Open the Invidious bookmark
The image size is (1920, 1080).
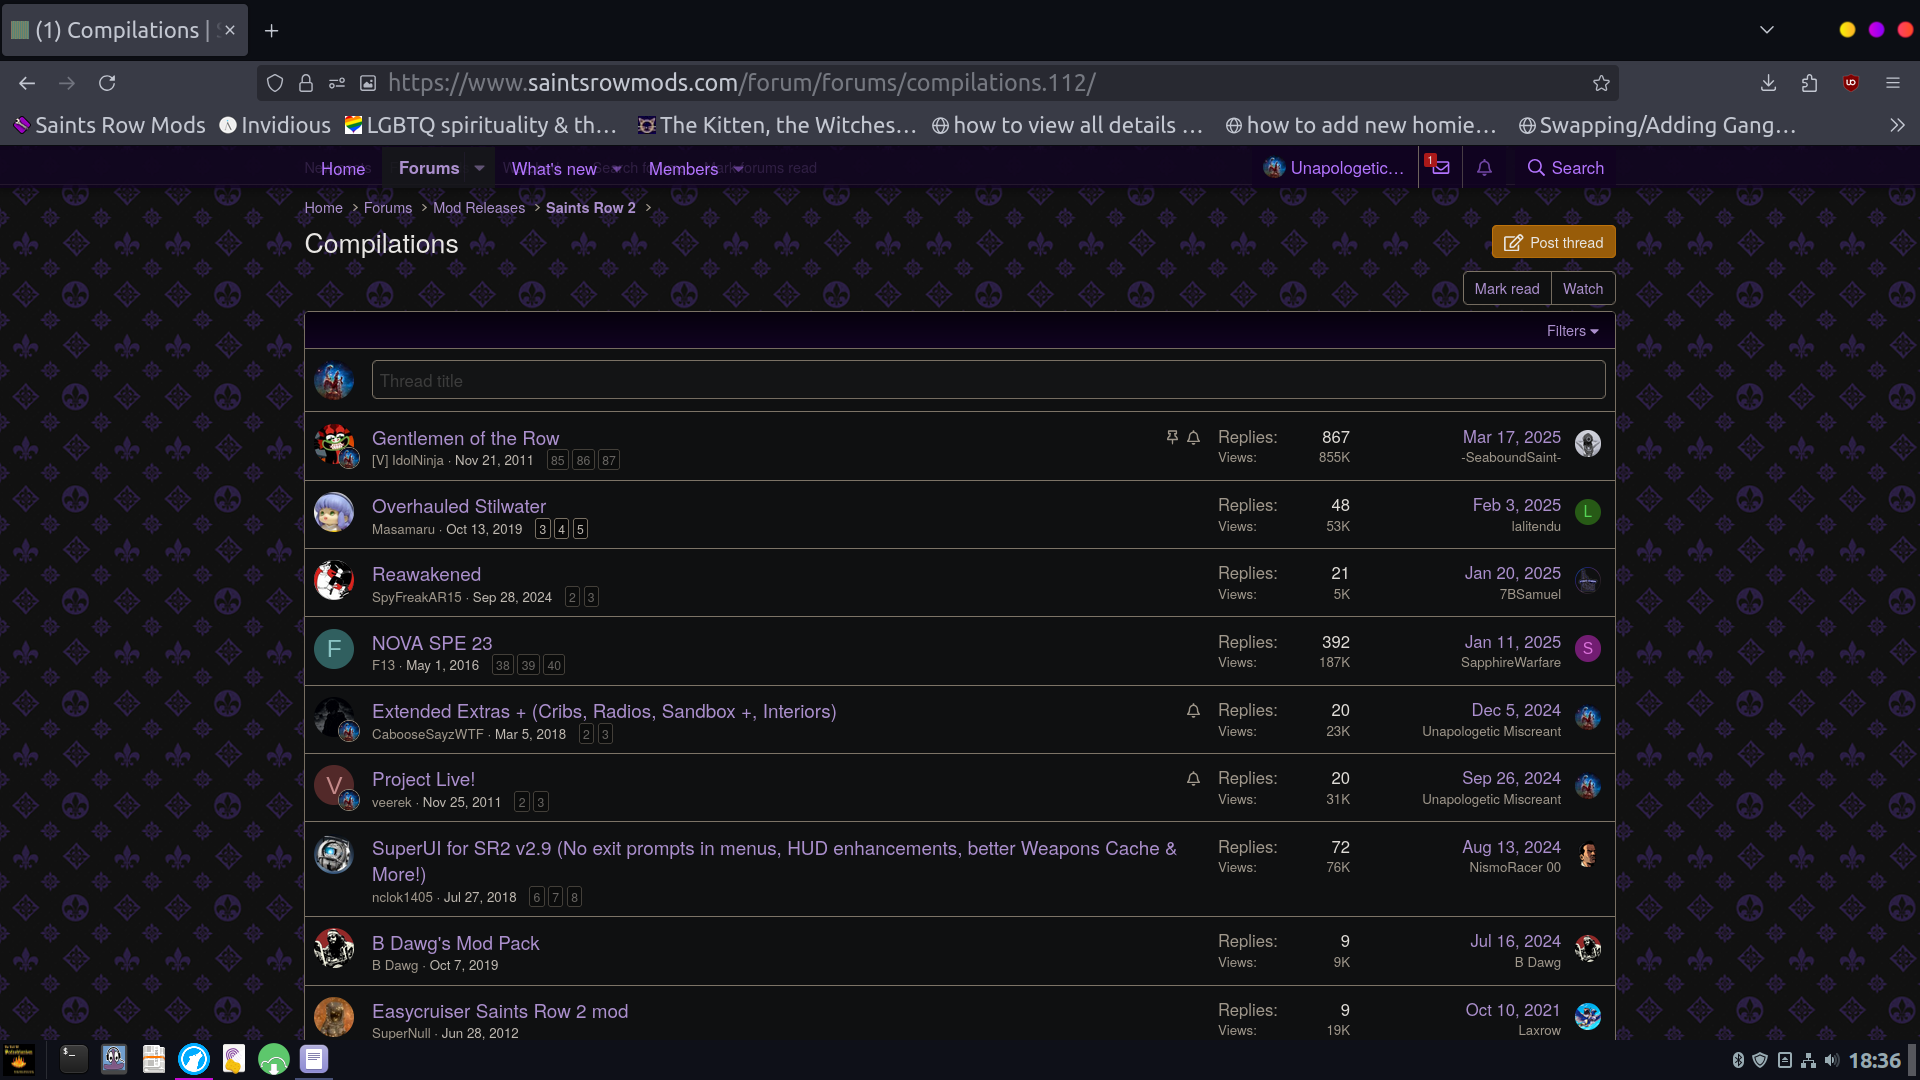pyautogui.click(x=274, y=125)
